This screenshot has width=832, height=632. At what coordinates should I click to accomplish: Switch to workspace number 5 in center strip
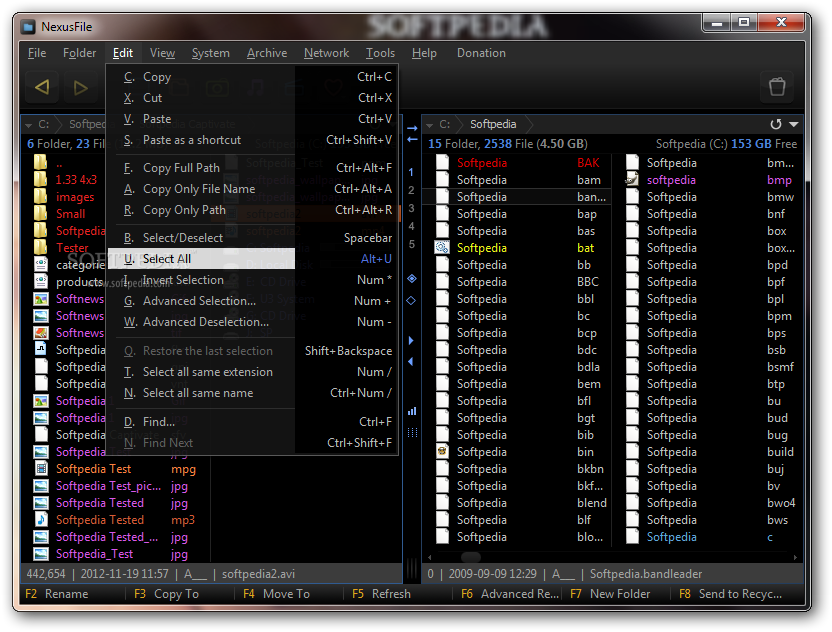pos(411,244)
